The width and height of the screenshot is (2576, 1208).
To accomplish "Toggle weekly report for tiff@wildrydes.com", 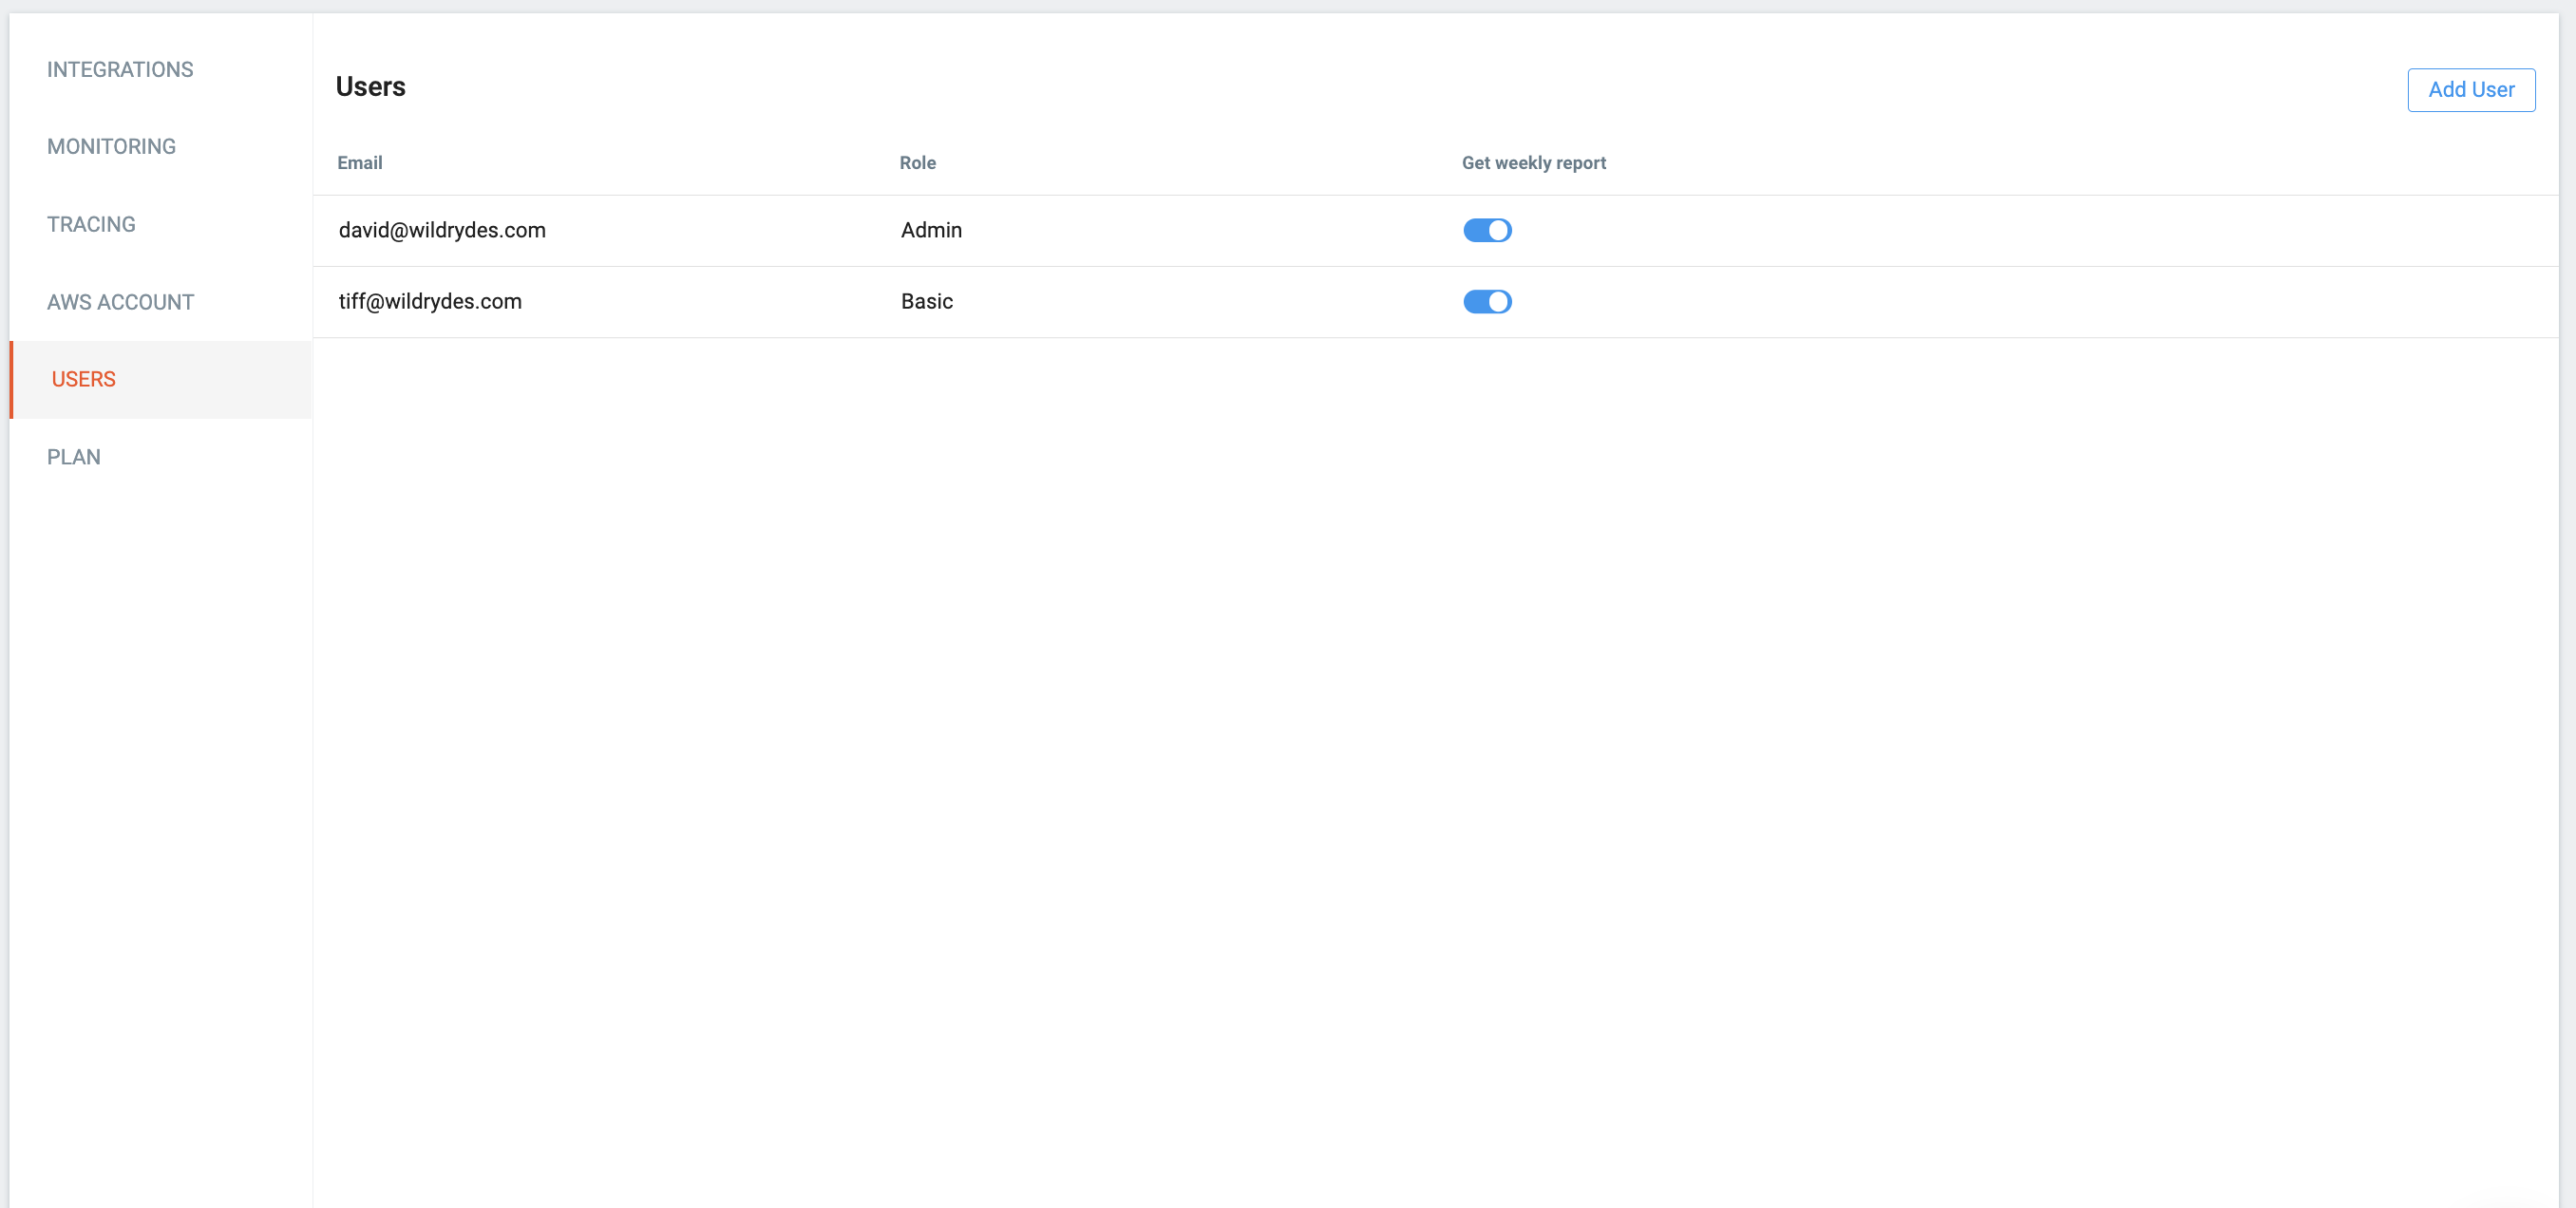I will 1487,302.
